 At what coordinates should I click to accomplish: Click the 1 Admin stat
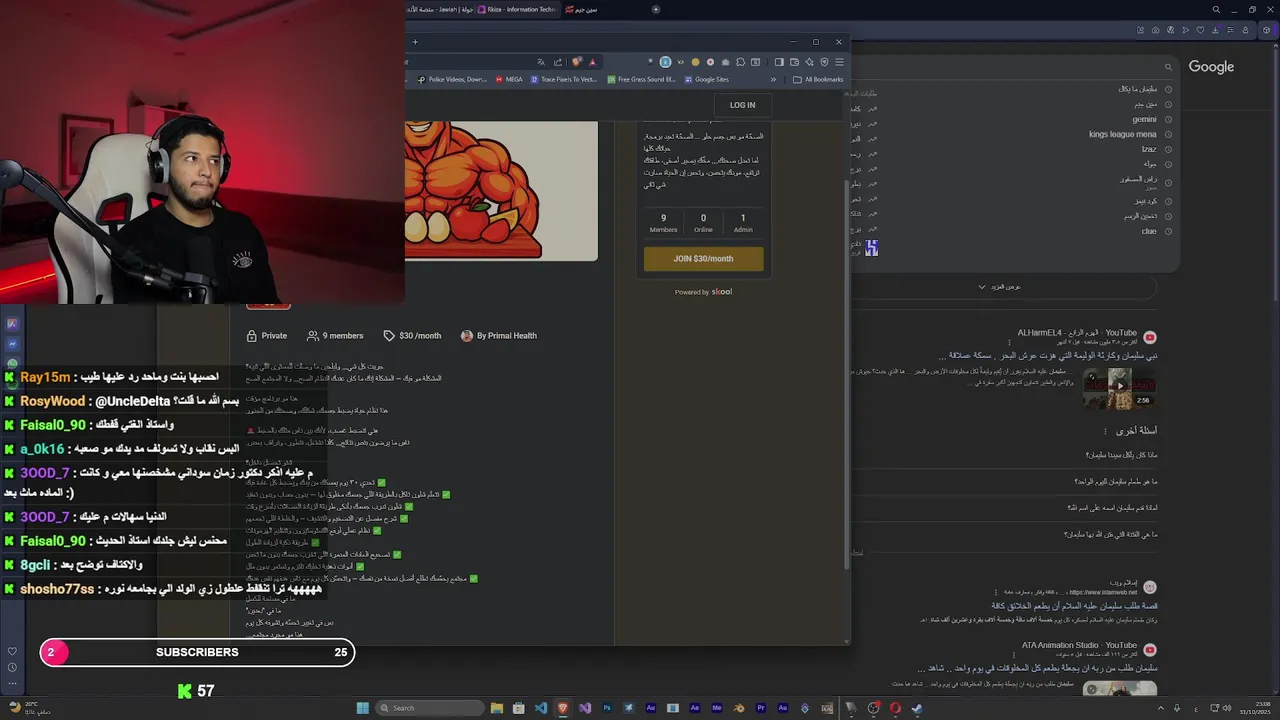[742, 223]
